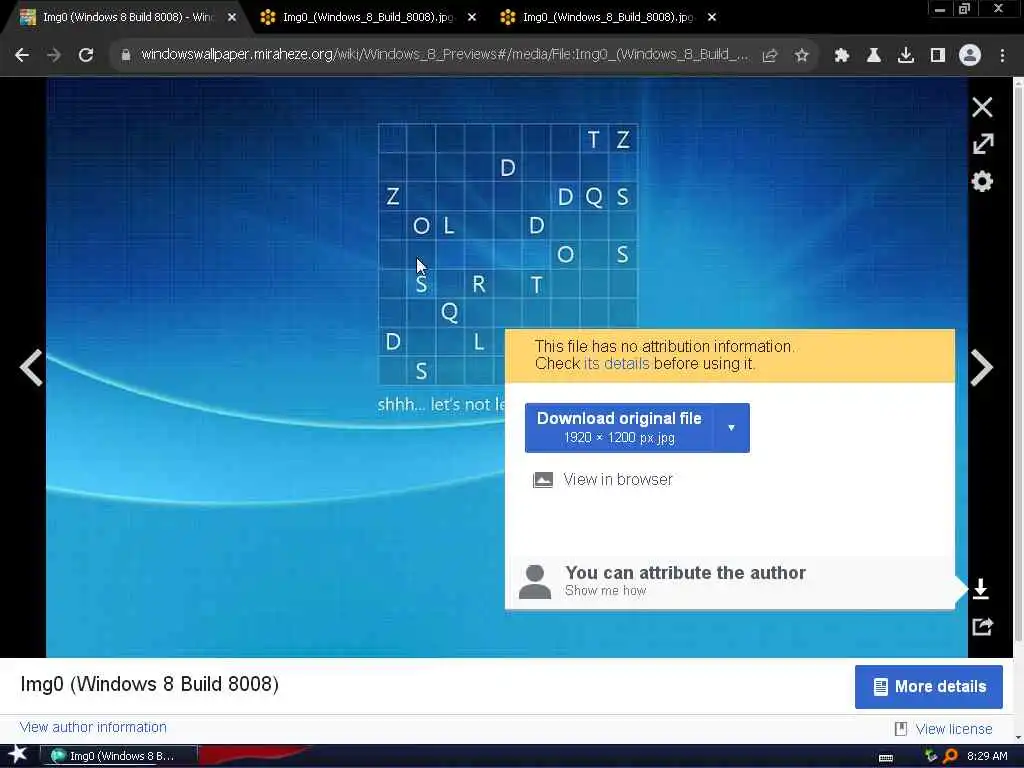Screen dimensions: 1024x768
Task: Select Img0 window taskbar button
Action: 118,756
